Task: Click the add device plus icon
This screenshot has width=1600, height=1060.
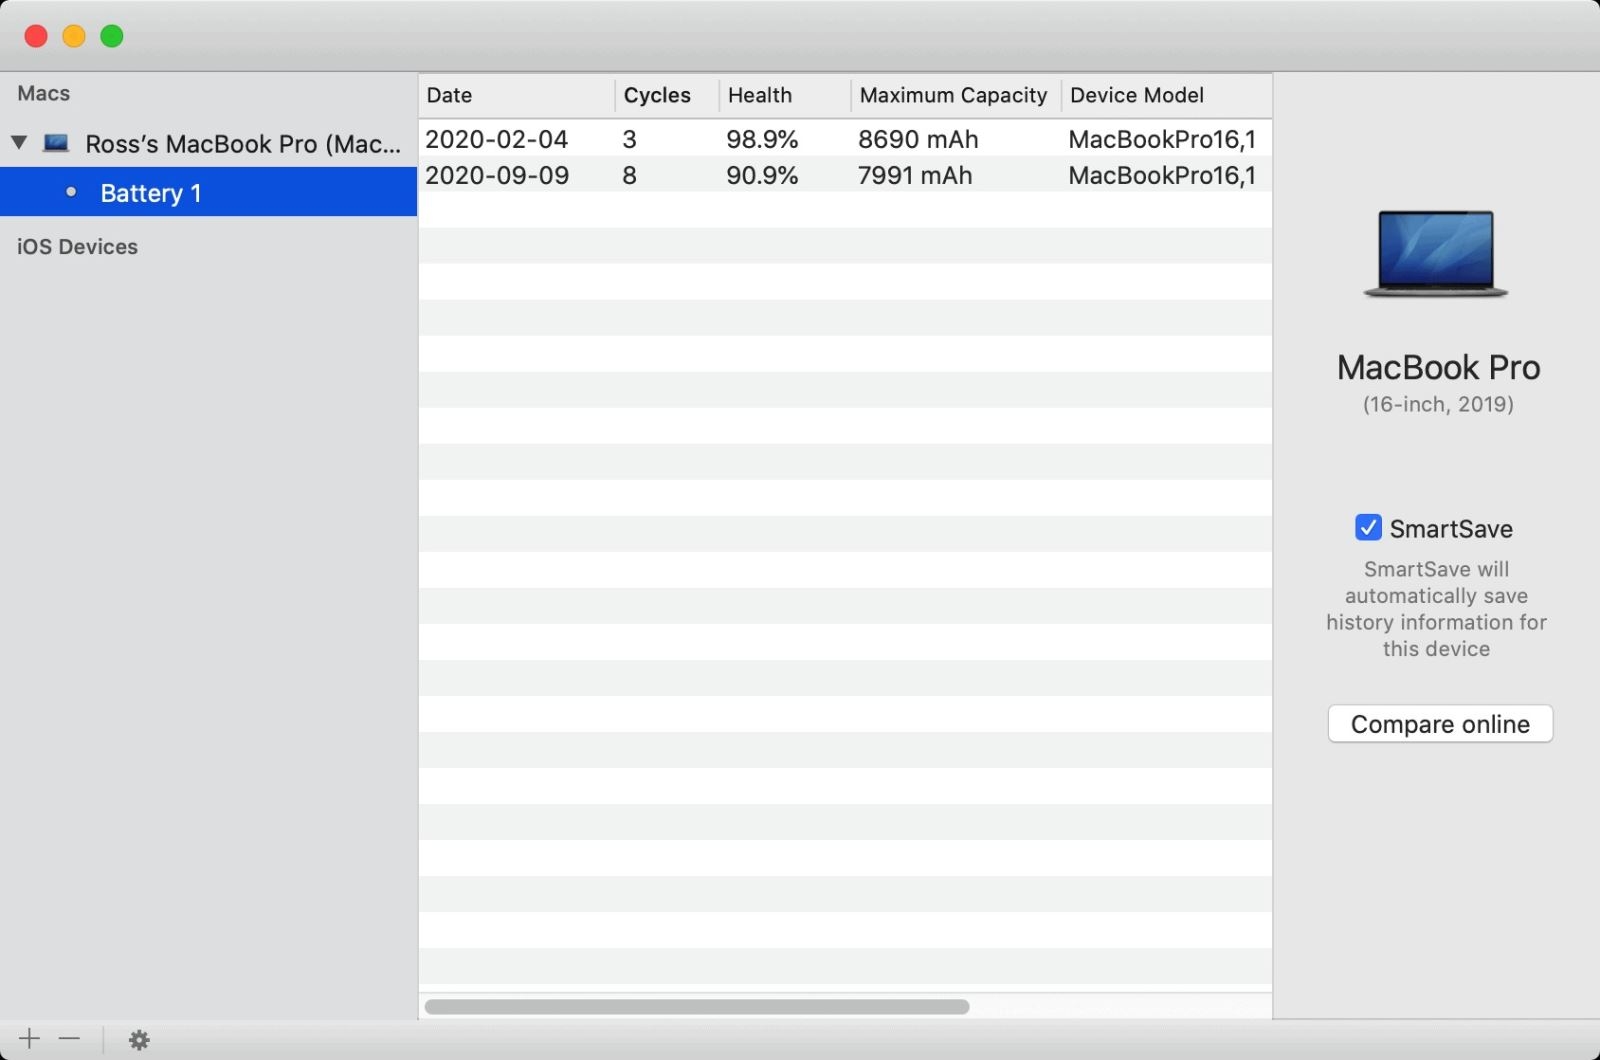Action: (30, 1039)
